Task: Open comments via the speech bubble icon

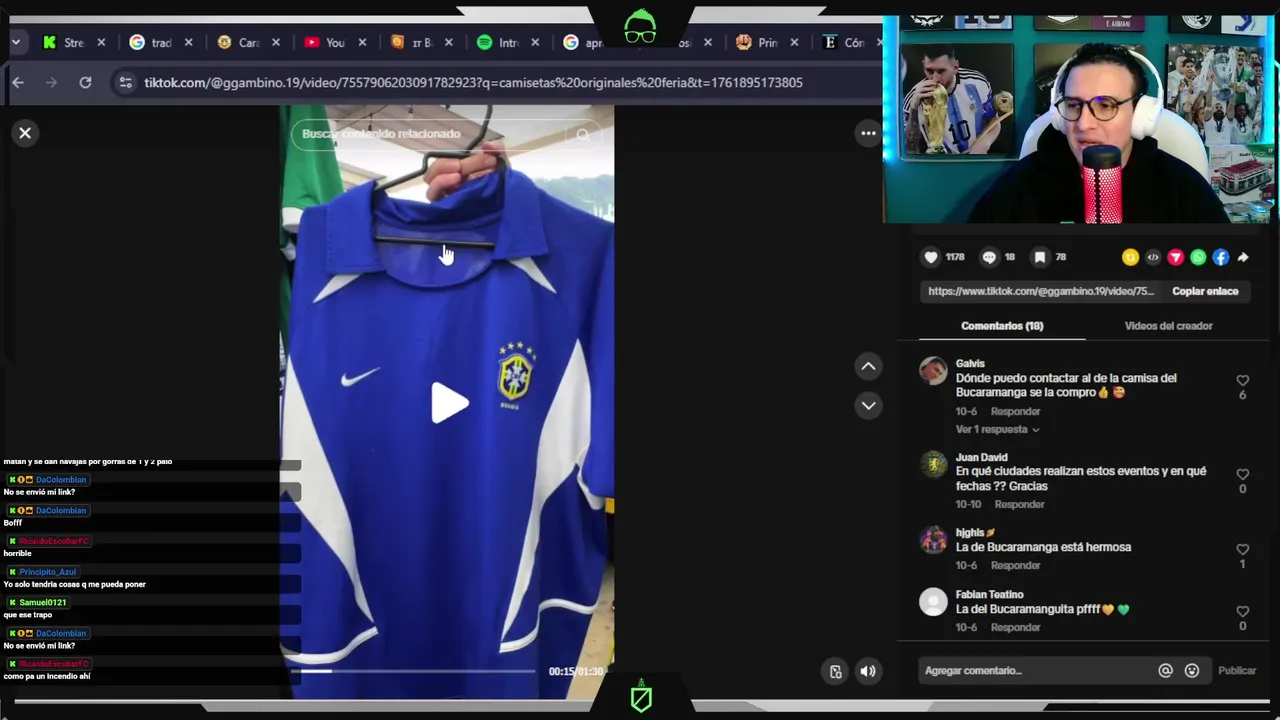Action: click(x=989, y=257)
